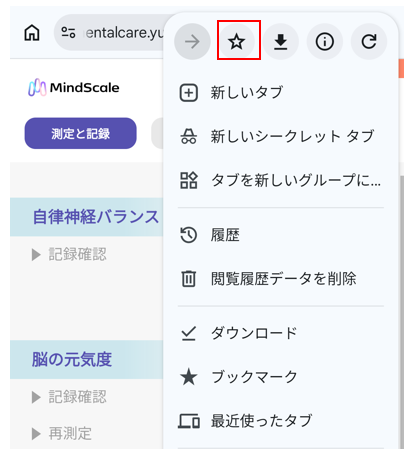Click the bookmark star outlined in red
The height and width of the screenshot is (458, 414).
[236, 42]
